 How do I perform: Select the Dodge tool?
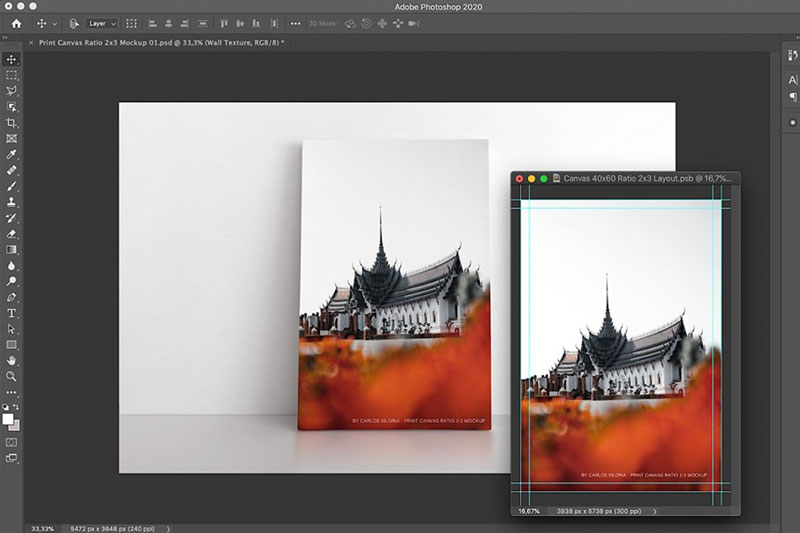click(x=11, y=282)
